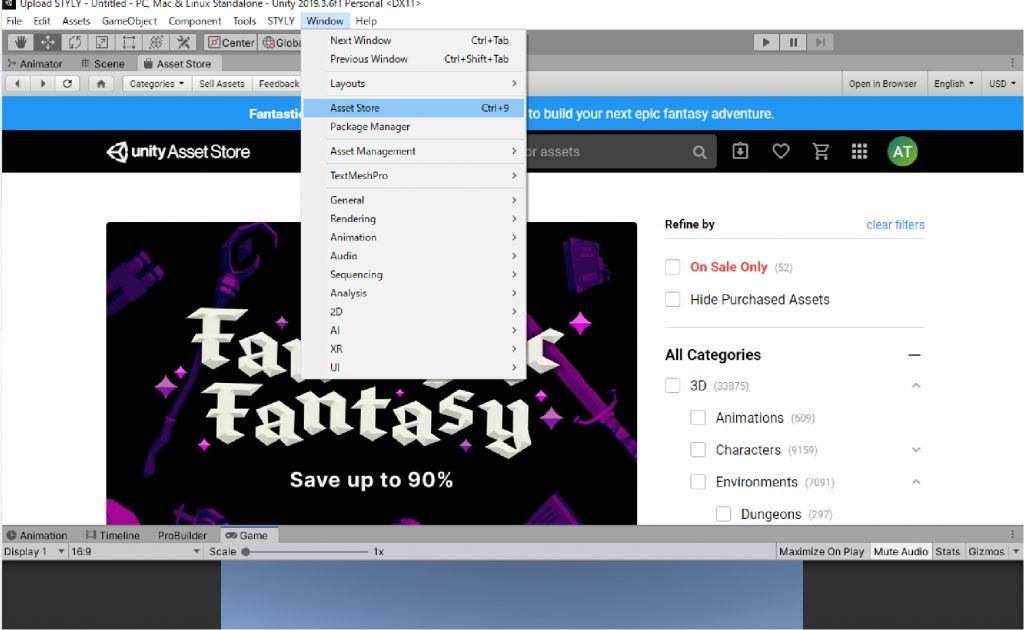
Task: Select Package Manager menu entry
Action: [413, 127]
